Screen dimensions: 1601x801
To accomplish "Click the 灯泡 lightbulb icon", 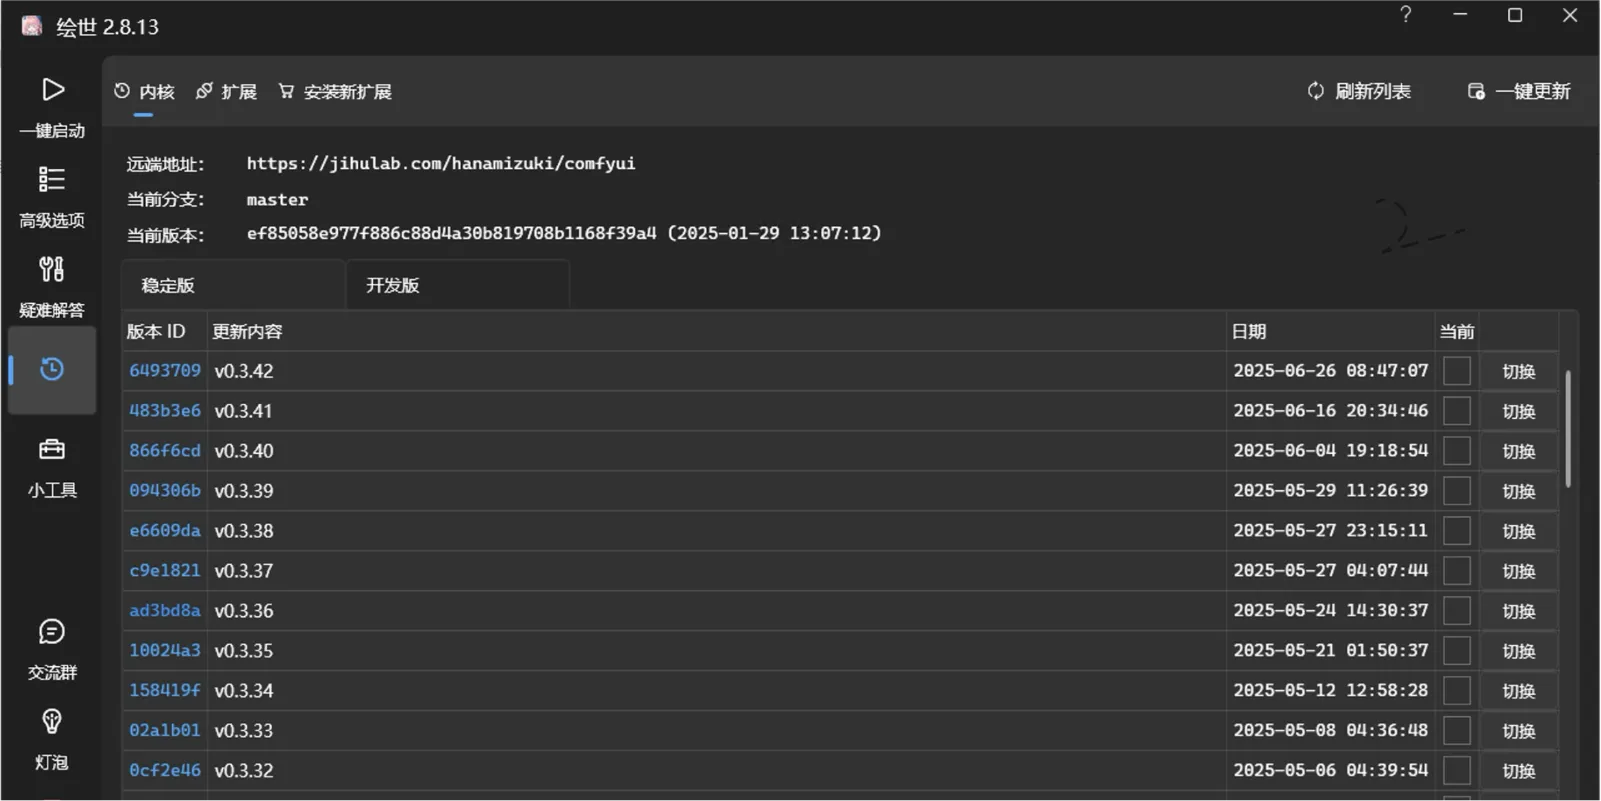I will pyautogui.click(x=52, y=722).
